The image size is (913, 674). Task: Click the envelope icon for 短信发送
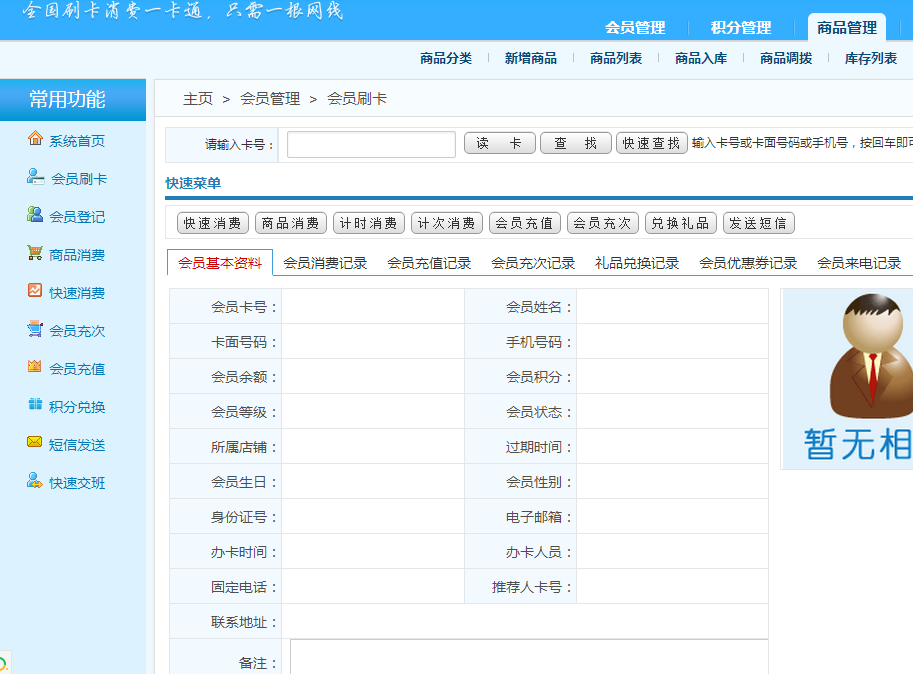[x=35, y=443]
